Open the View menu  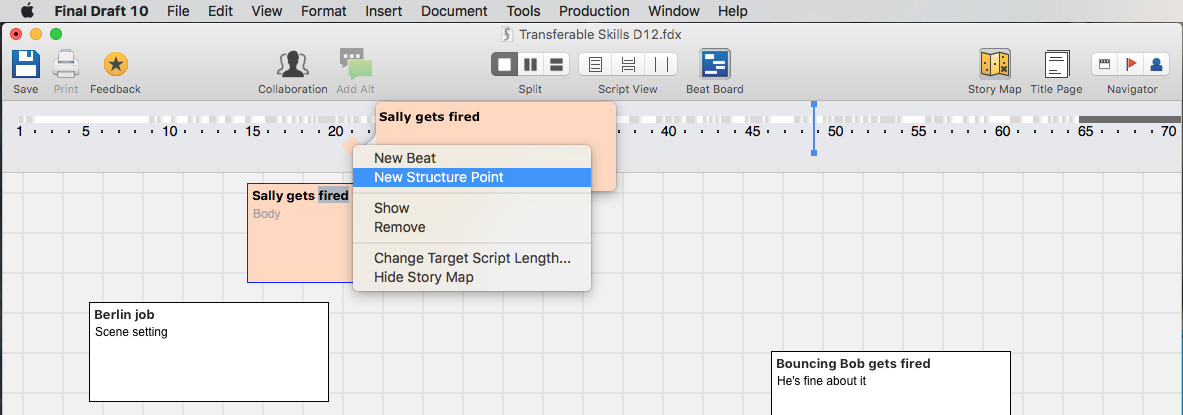tap(266, 11)
